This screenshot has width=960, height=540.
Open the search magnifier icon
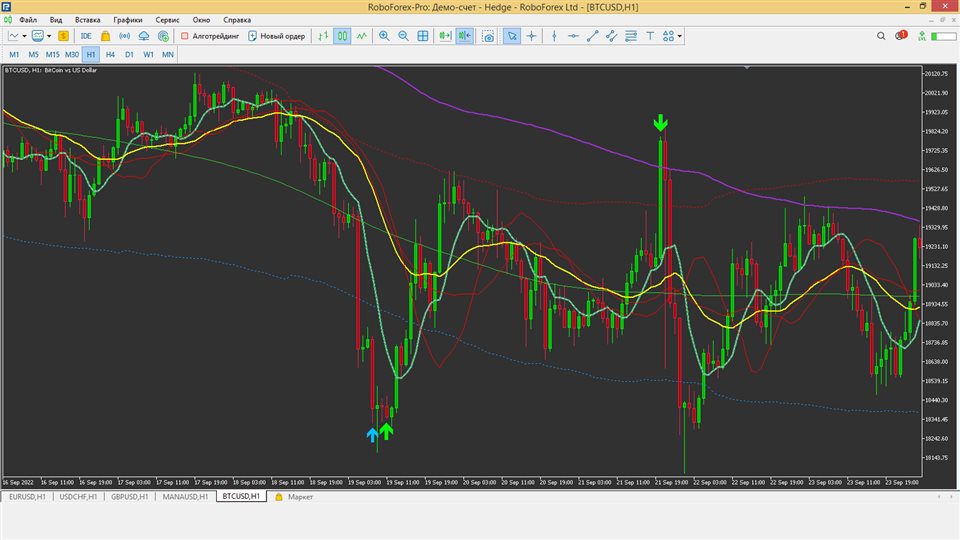point(881,36)
